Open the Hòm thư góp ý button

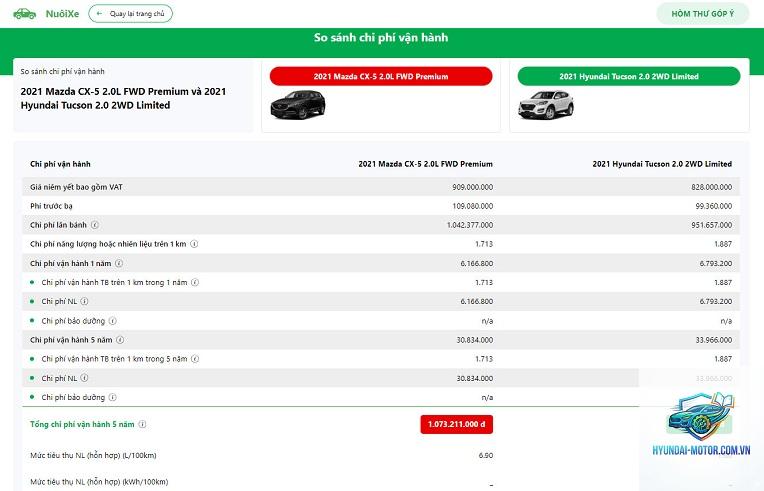coord(703,14)
